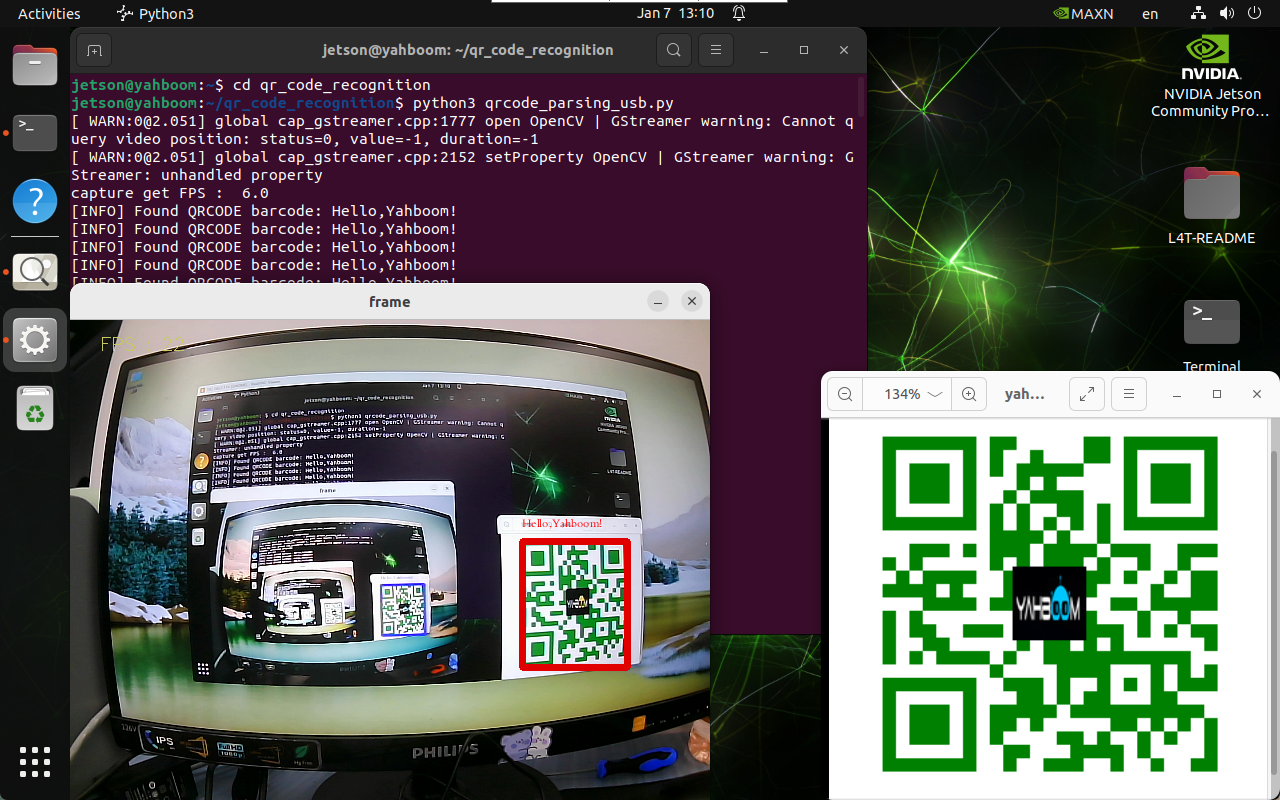The image size is (1280, 800).
Task: Open the Trash from the dock
Action: (35, 408)
